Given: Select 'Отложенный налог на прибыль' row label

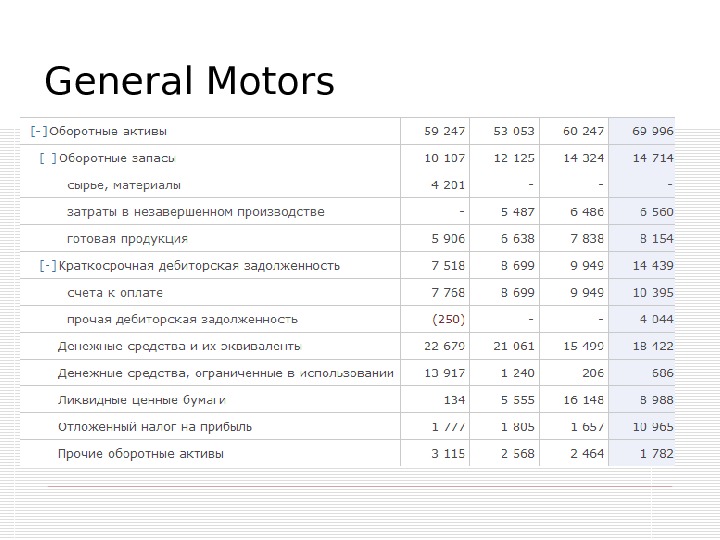Looking at the screenshot, I should [155, 427].
